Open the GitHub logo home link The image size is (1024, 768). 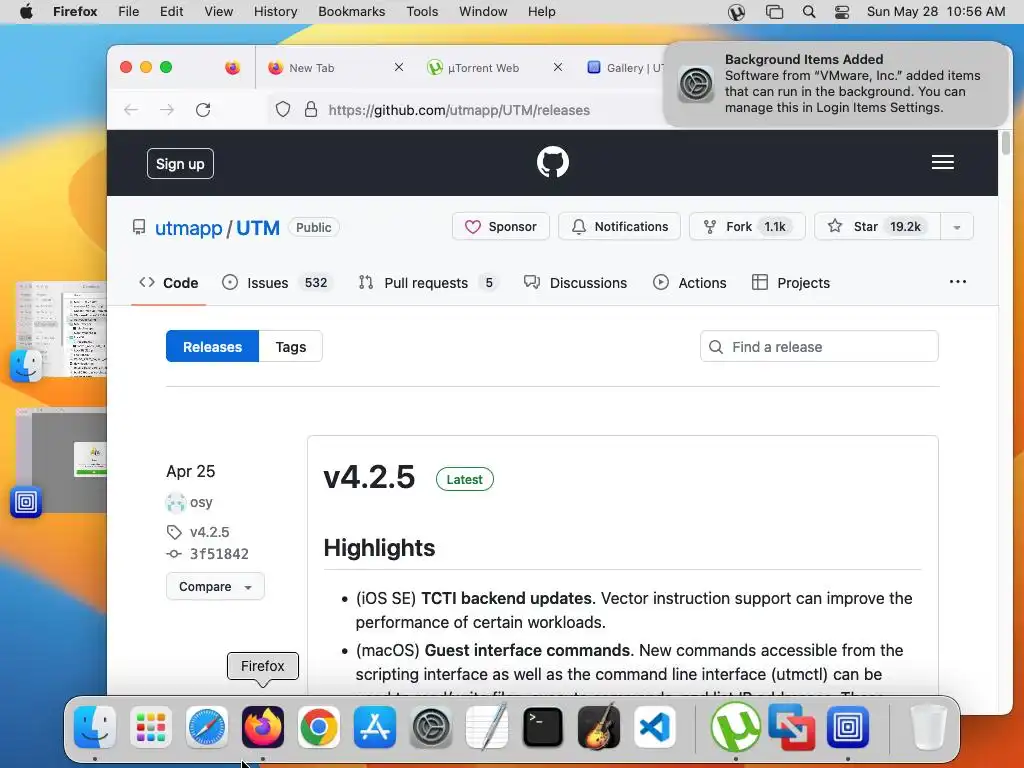coord(552,162)
